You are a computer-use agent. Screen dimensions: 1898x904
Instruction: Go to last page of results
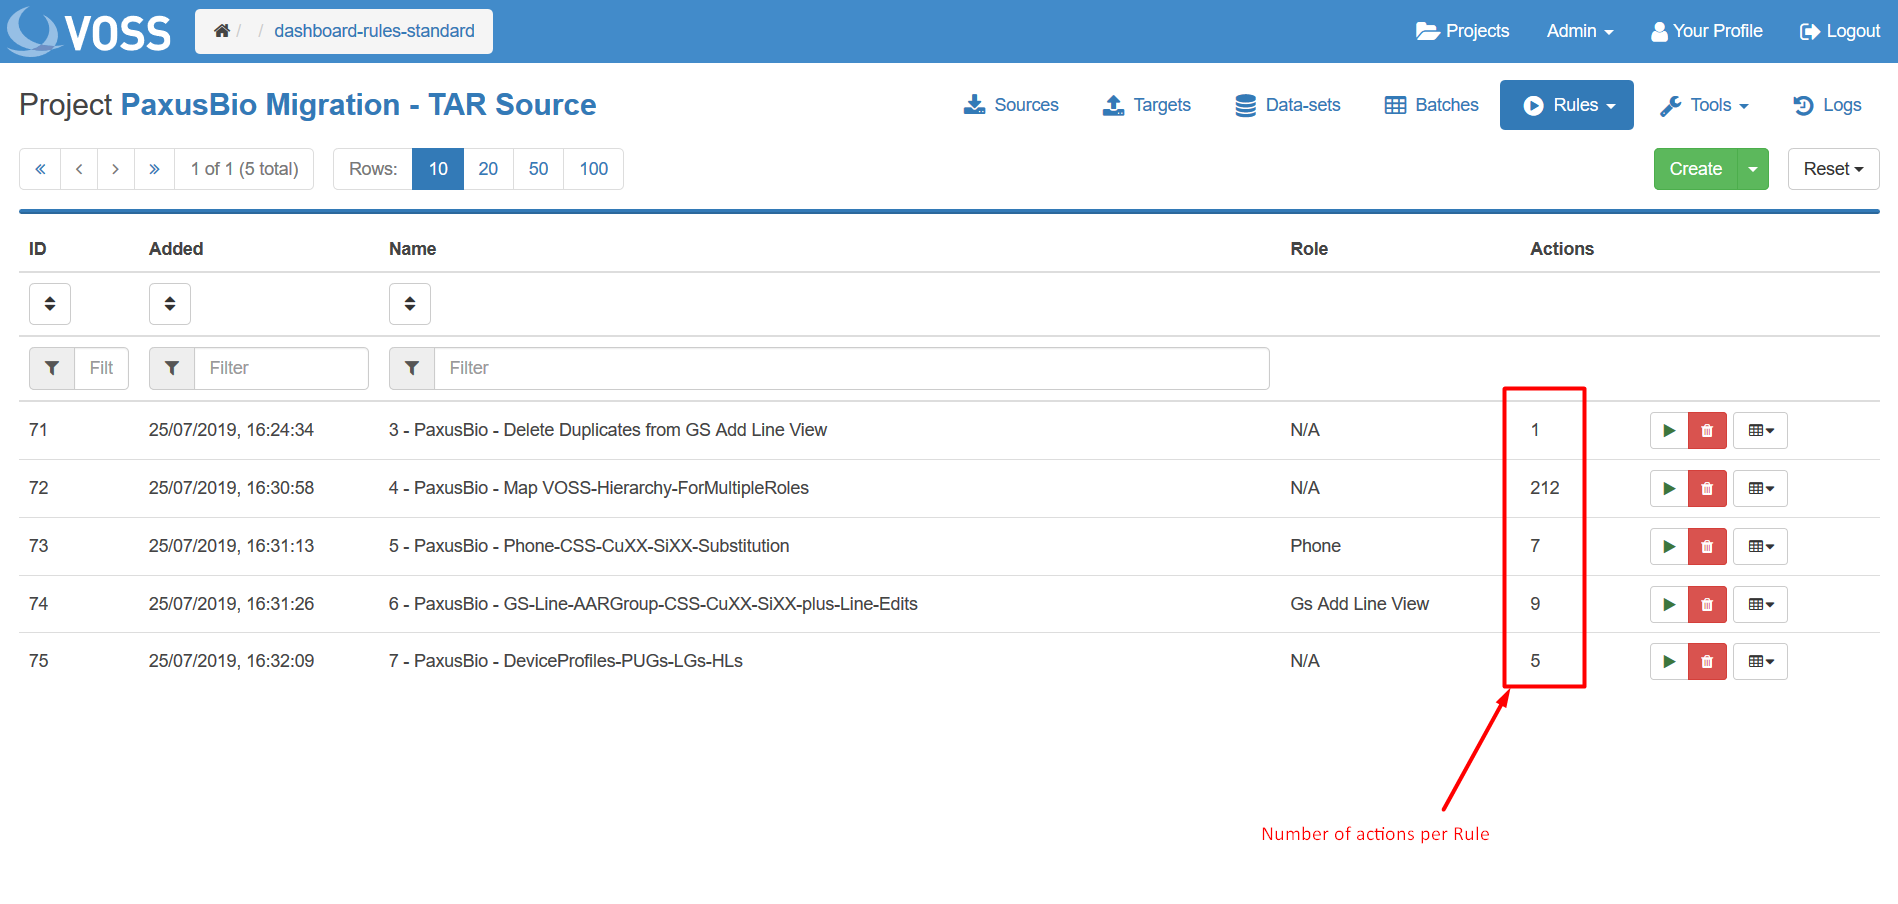coord(154,169)
